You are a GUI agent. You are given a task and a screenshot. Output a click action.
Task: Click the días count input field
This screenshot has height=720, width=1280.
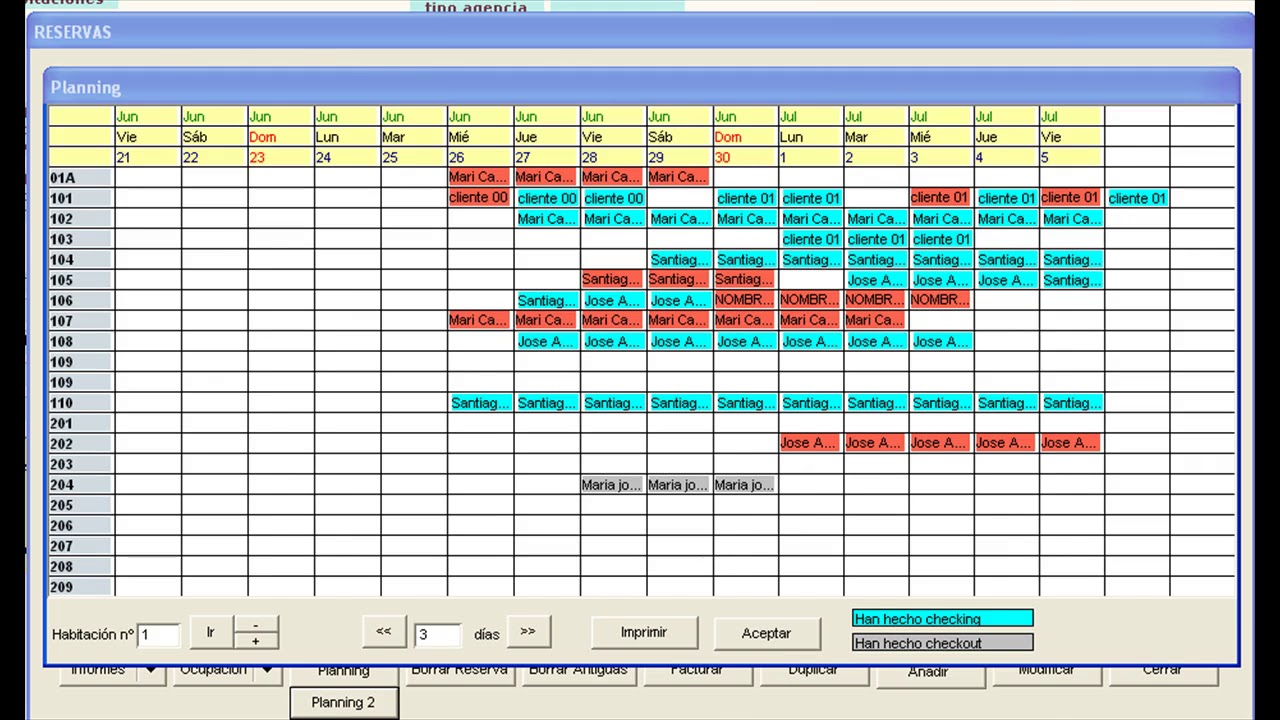coord(438,634)
